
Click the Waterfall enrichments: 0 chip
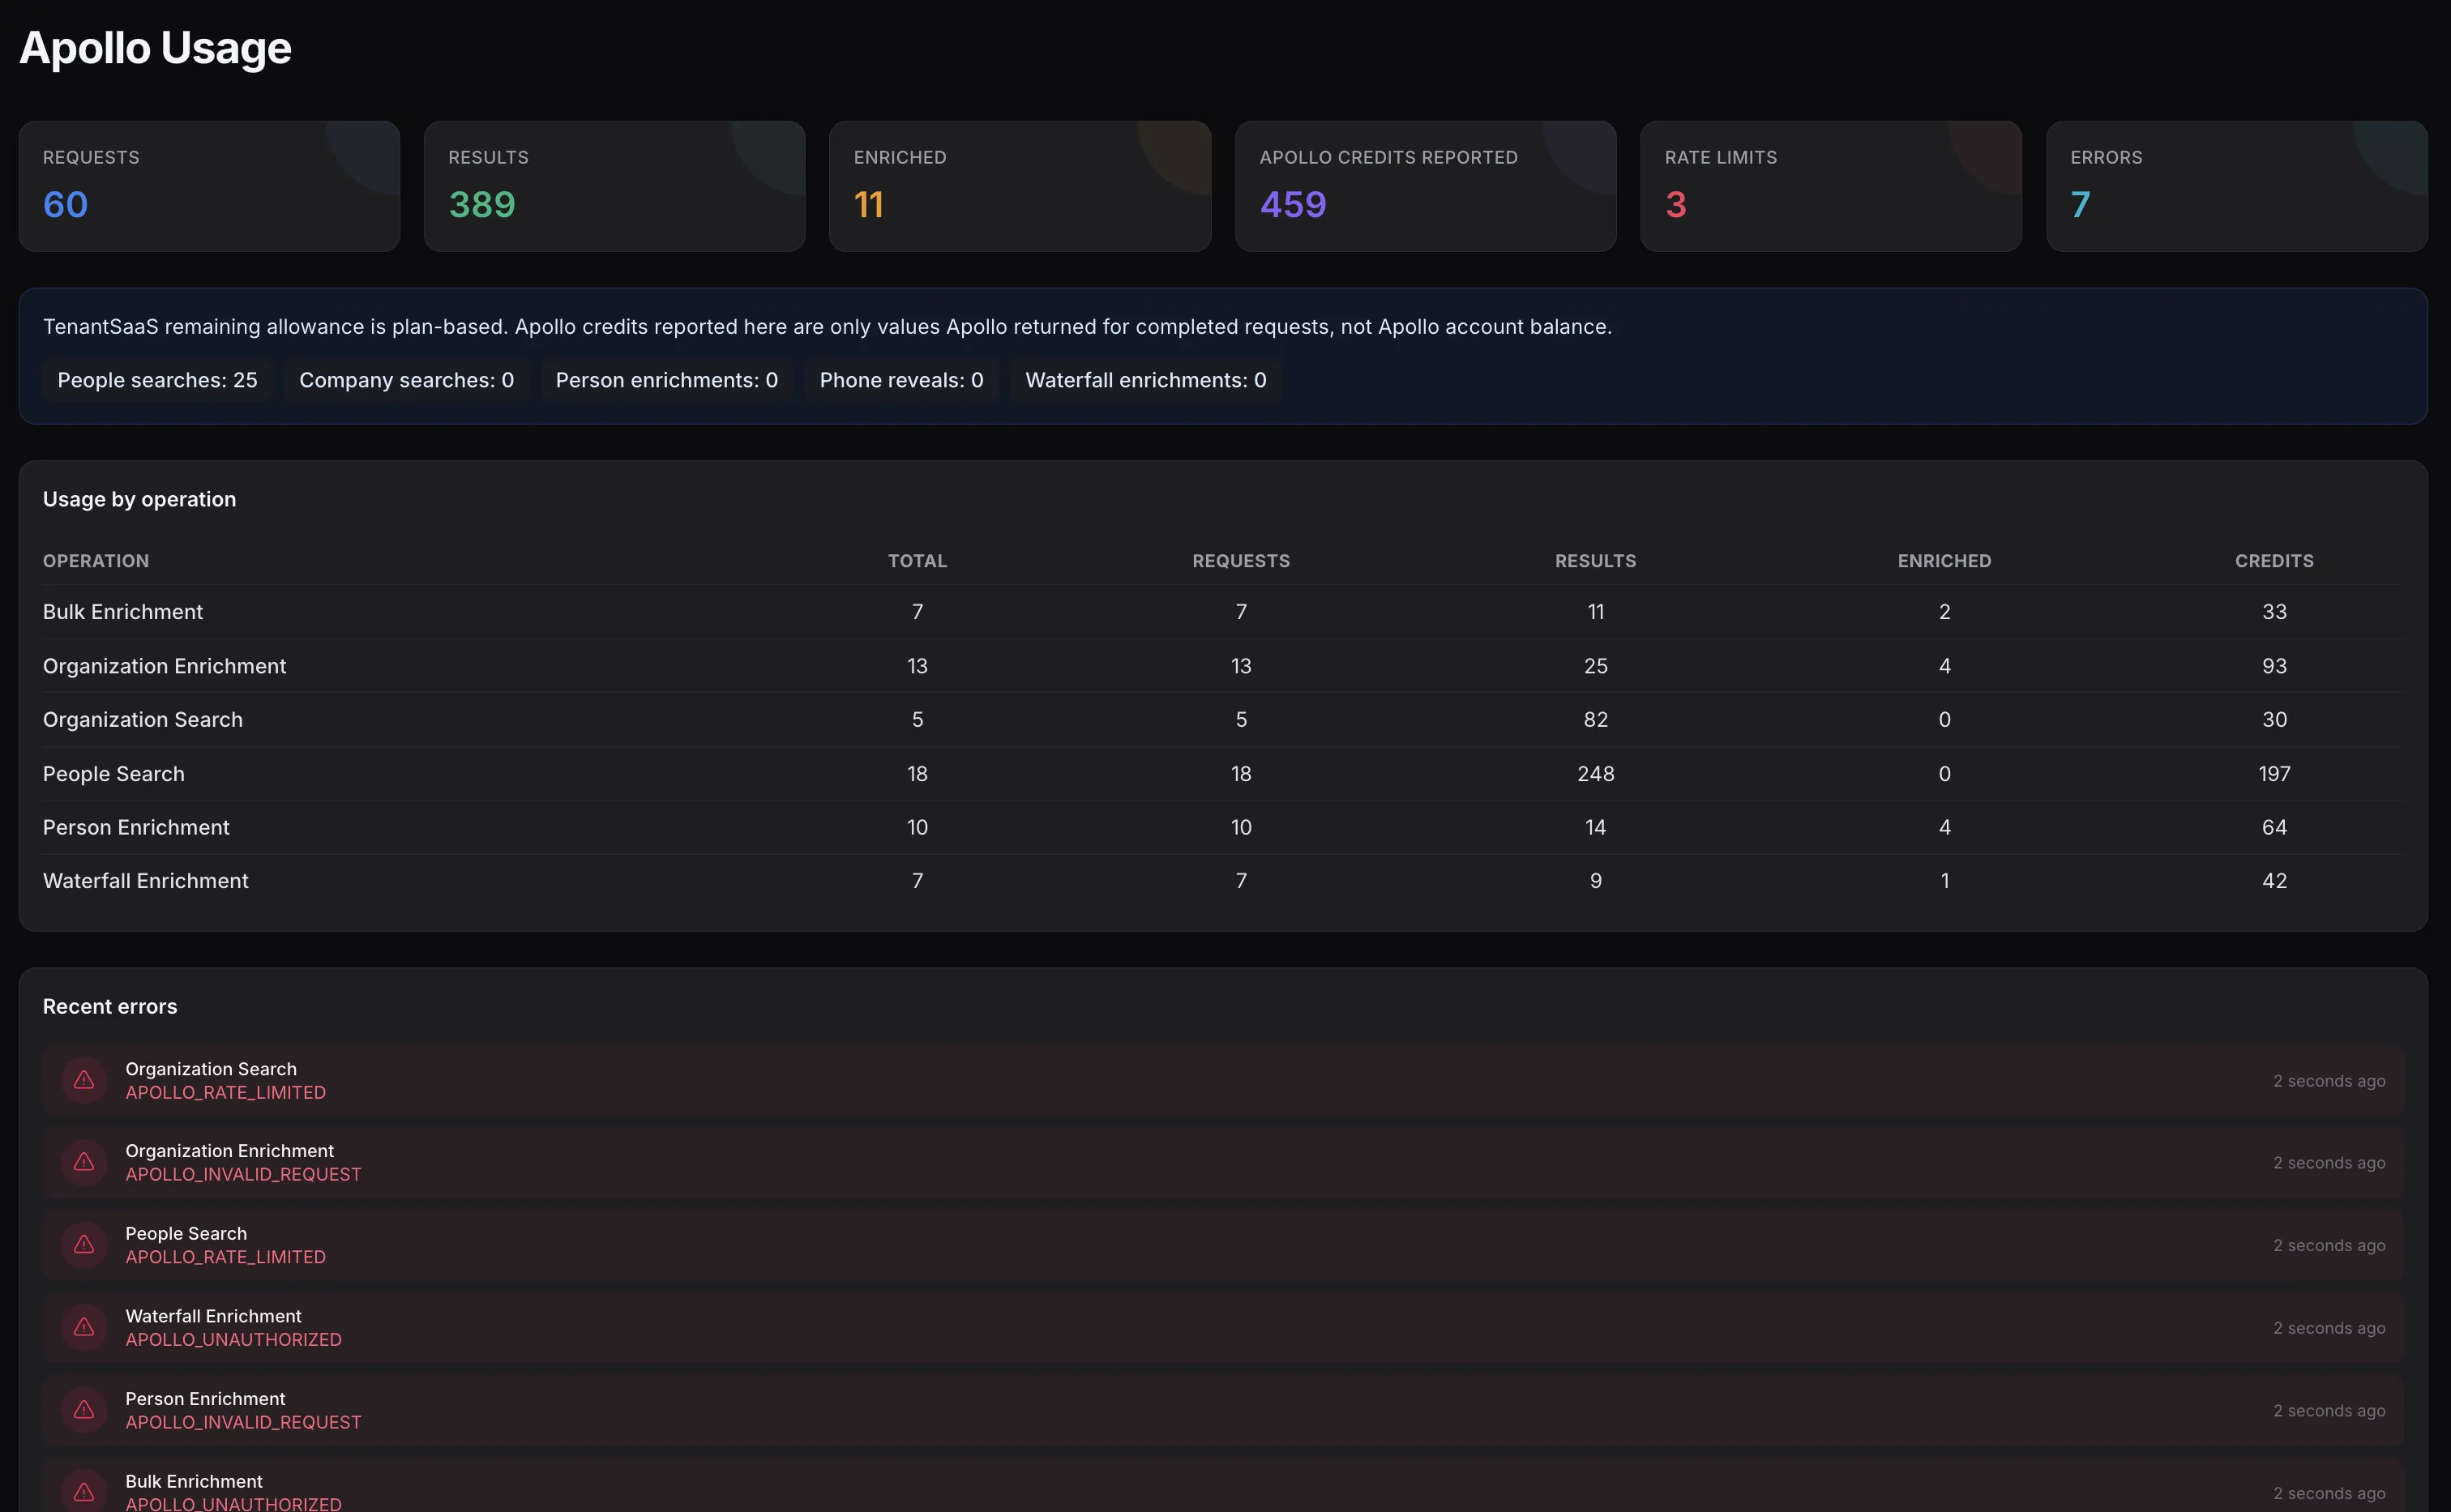point(1145,380)
